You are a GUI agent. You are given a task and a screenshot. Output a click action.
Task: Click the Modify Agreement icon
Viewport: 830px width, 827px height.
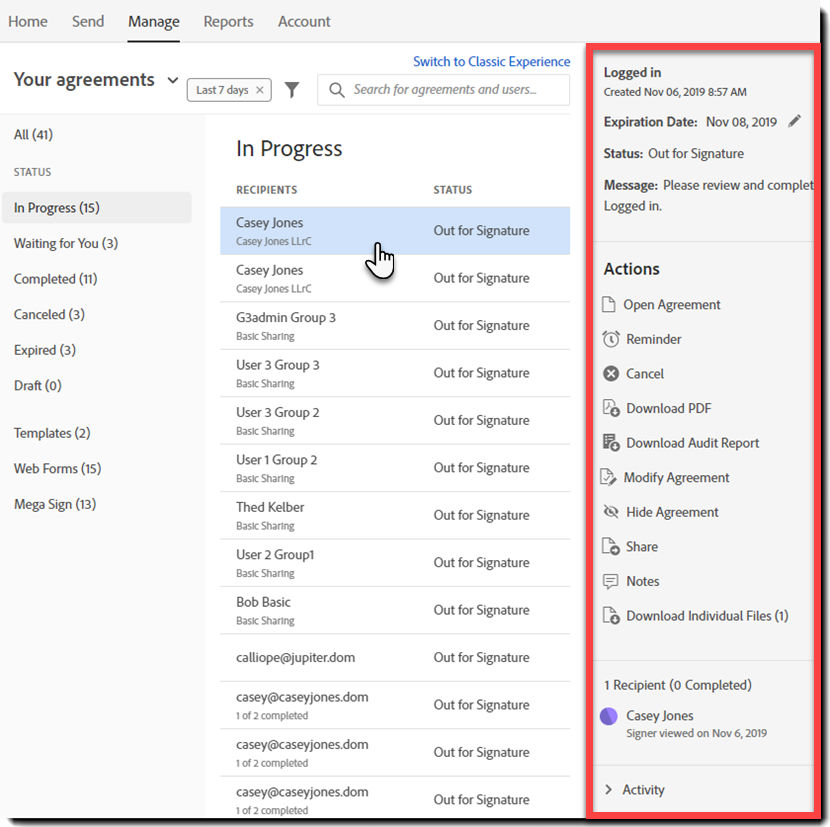pyautogui.click(x=610, y=477)
